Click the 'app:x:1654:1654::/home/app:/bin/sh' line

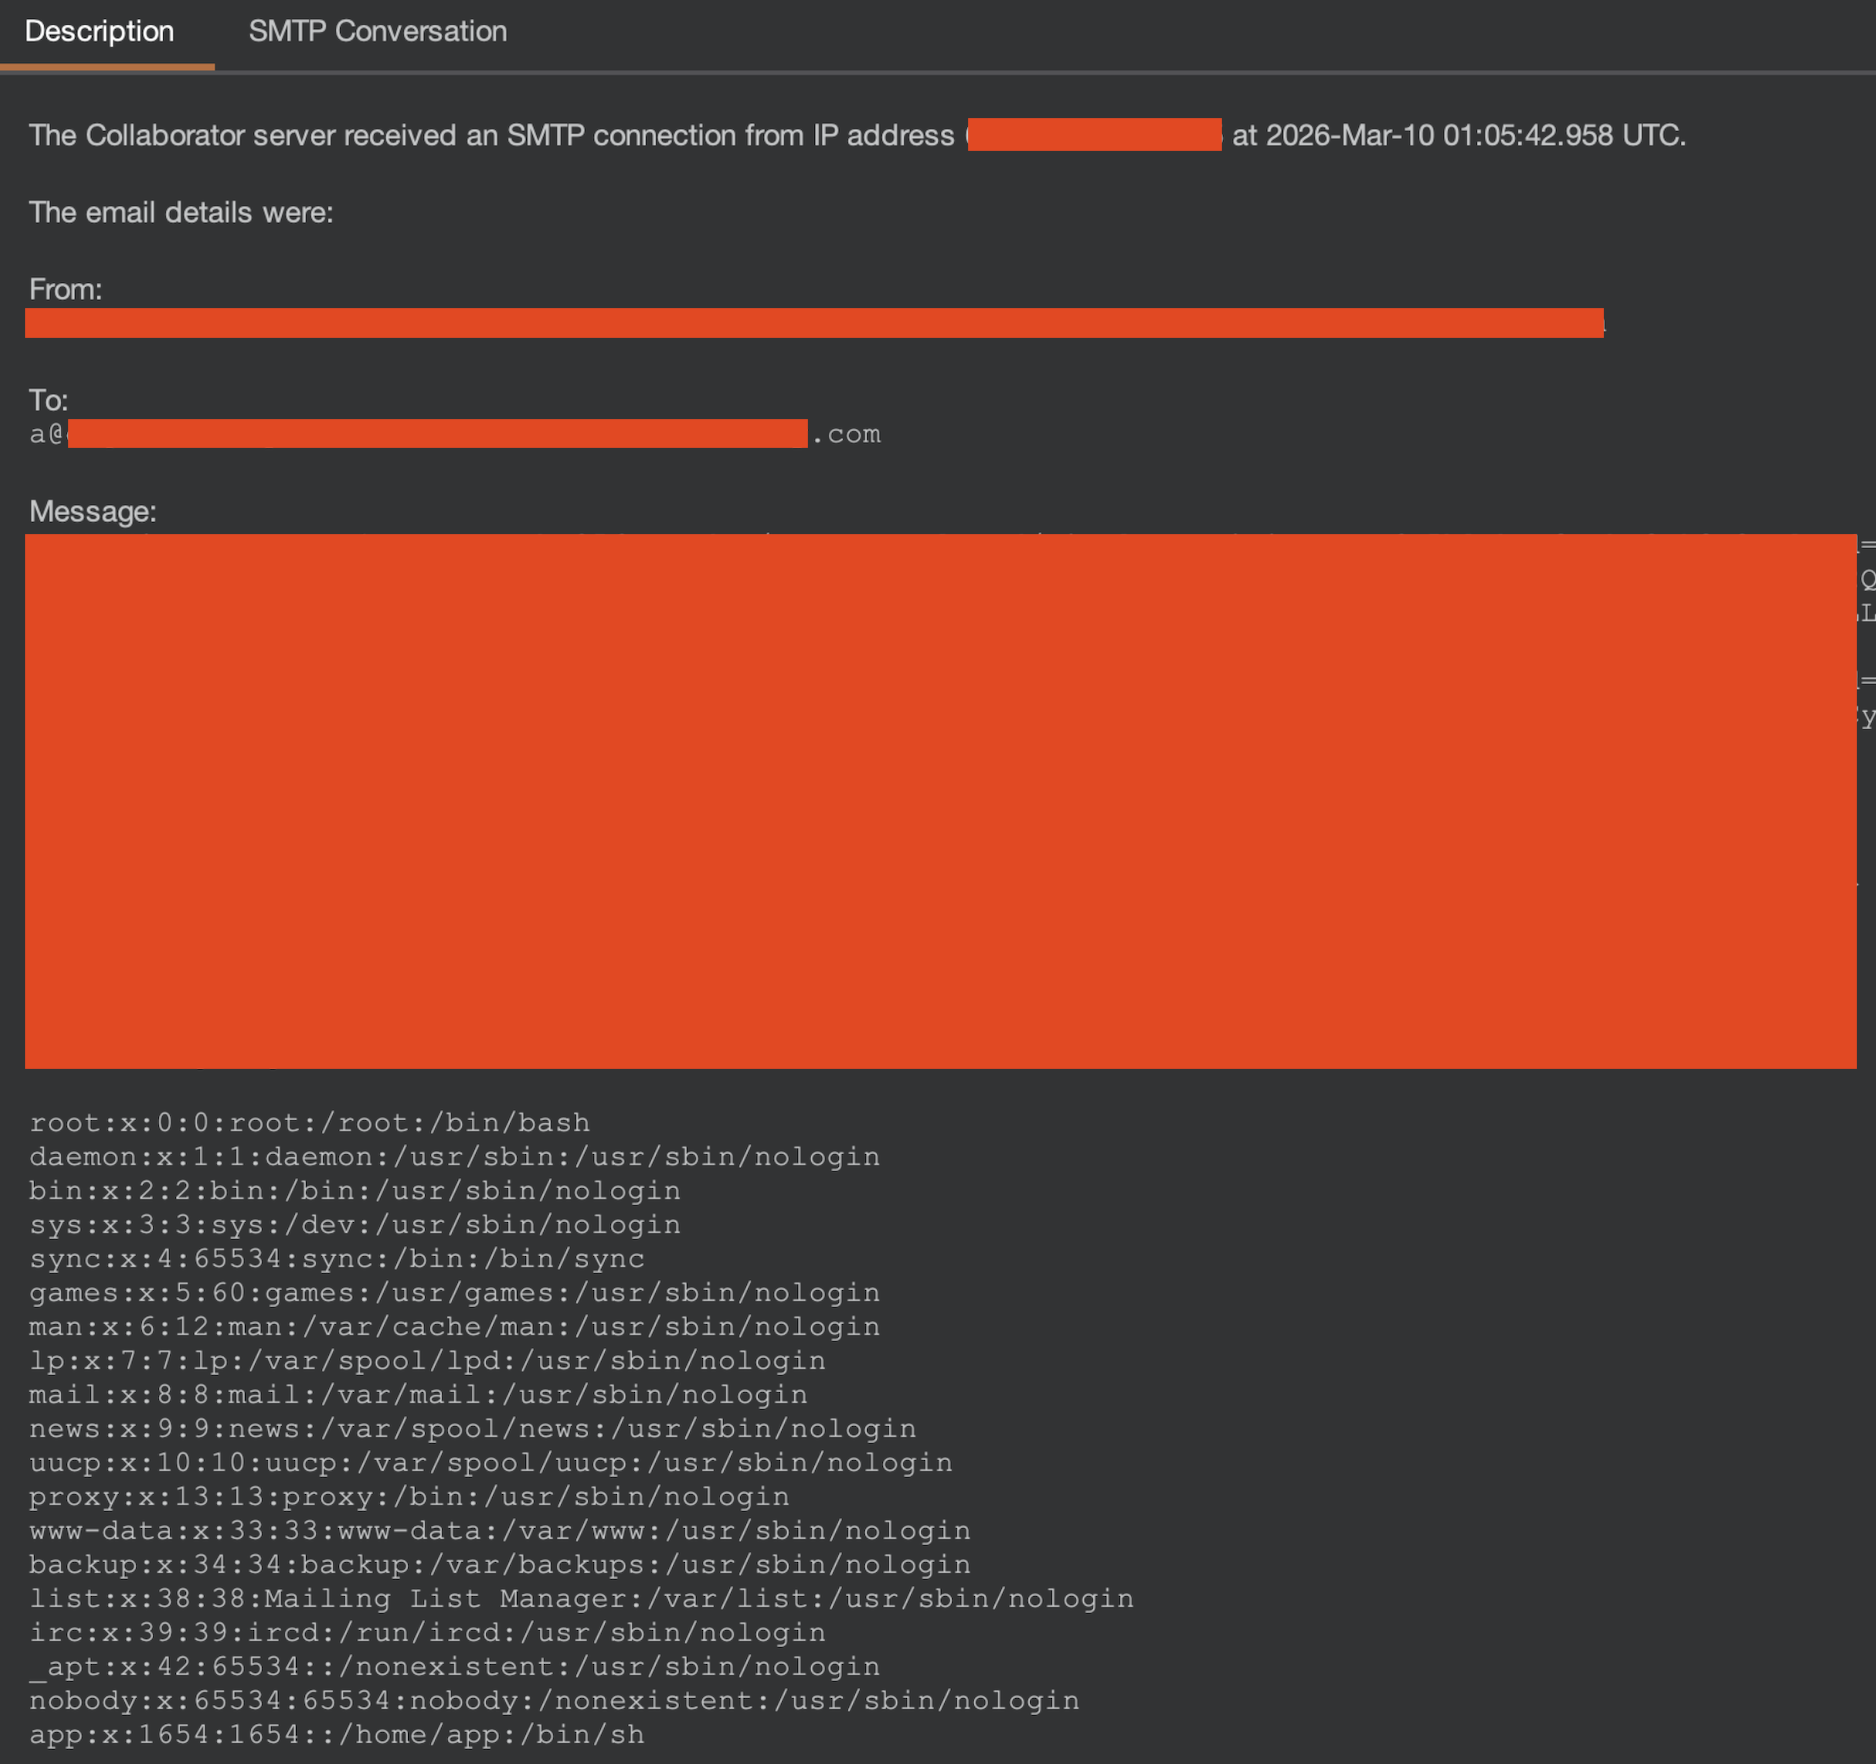click(x=337, y=1735)
